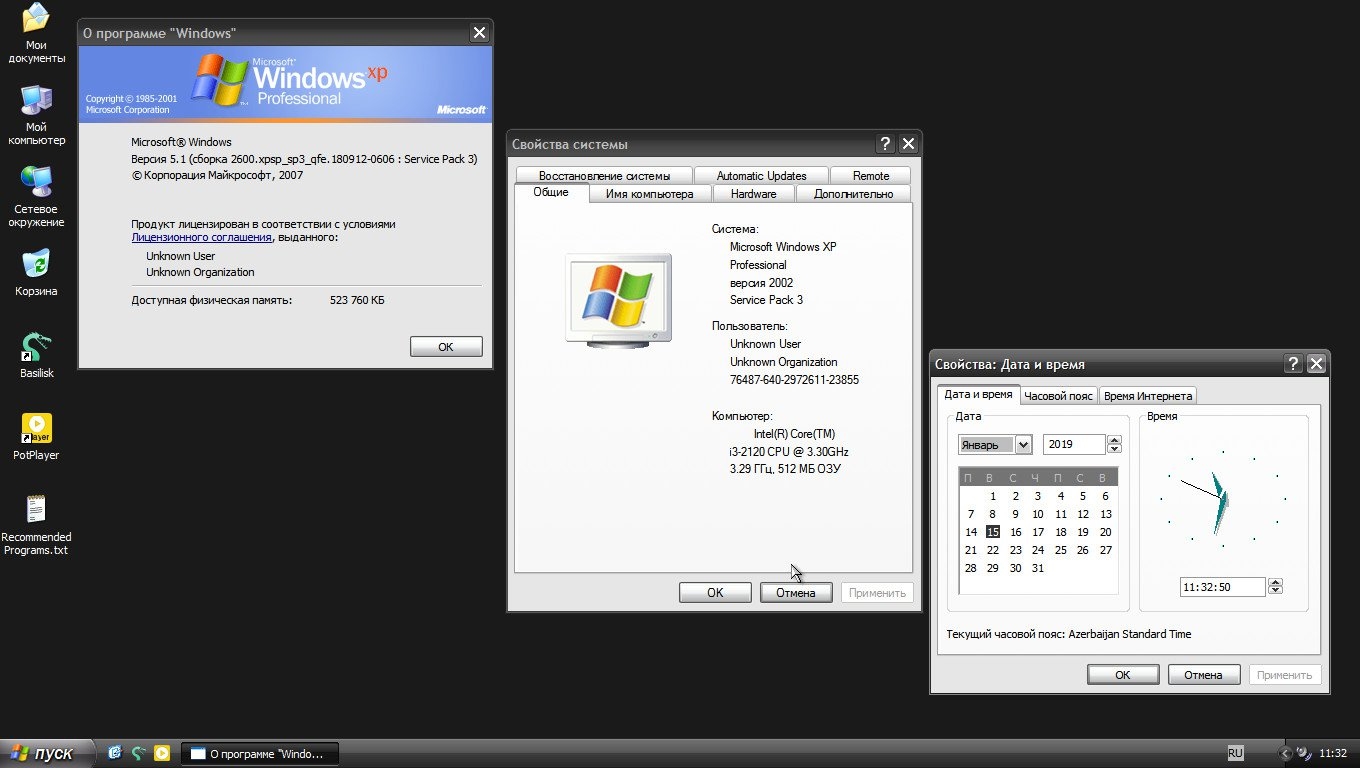Click the RU language indicator in taskbar
The height and width of the screenshot is (768, 1360).
1235,753
